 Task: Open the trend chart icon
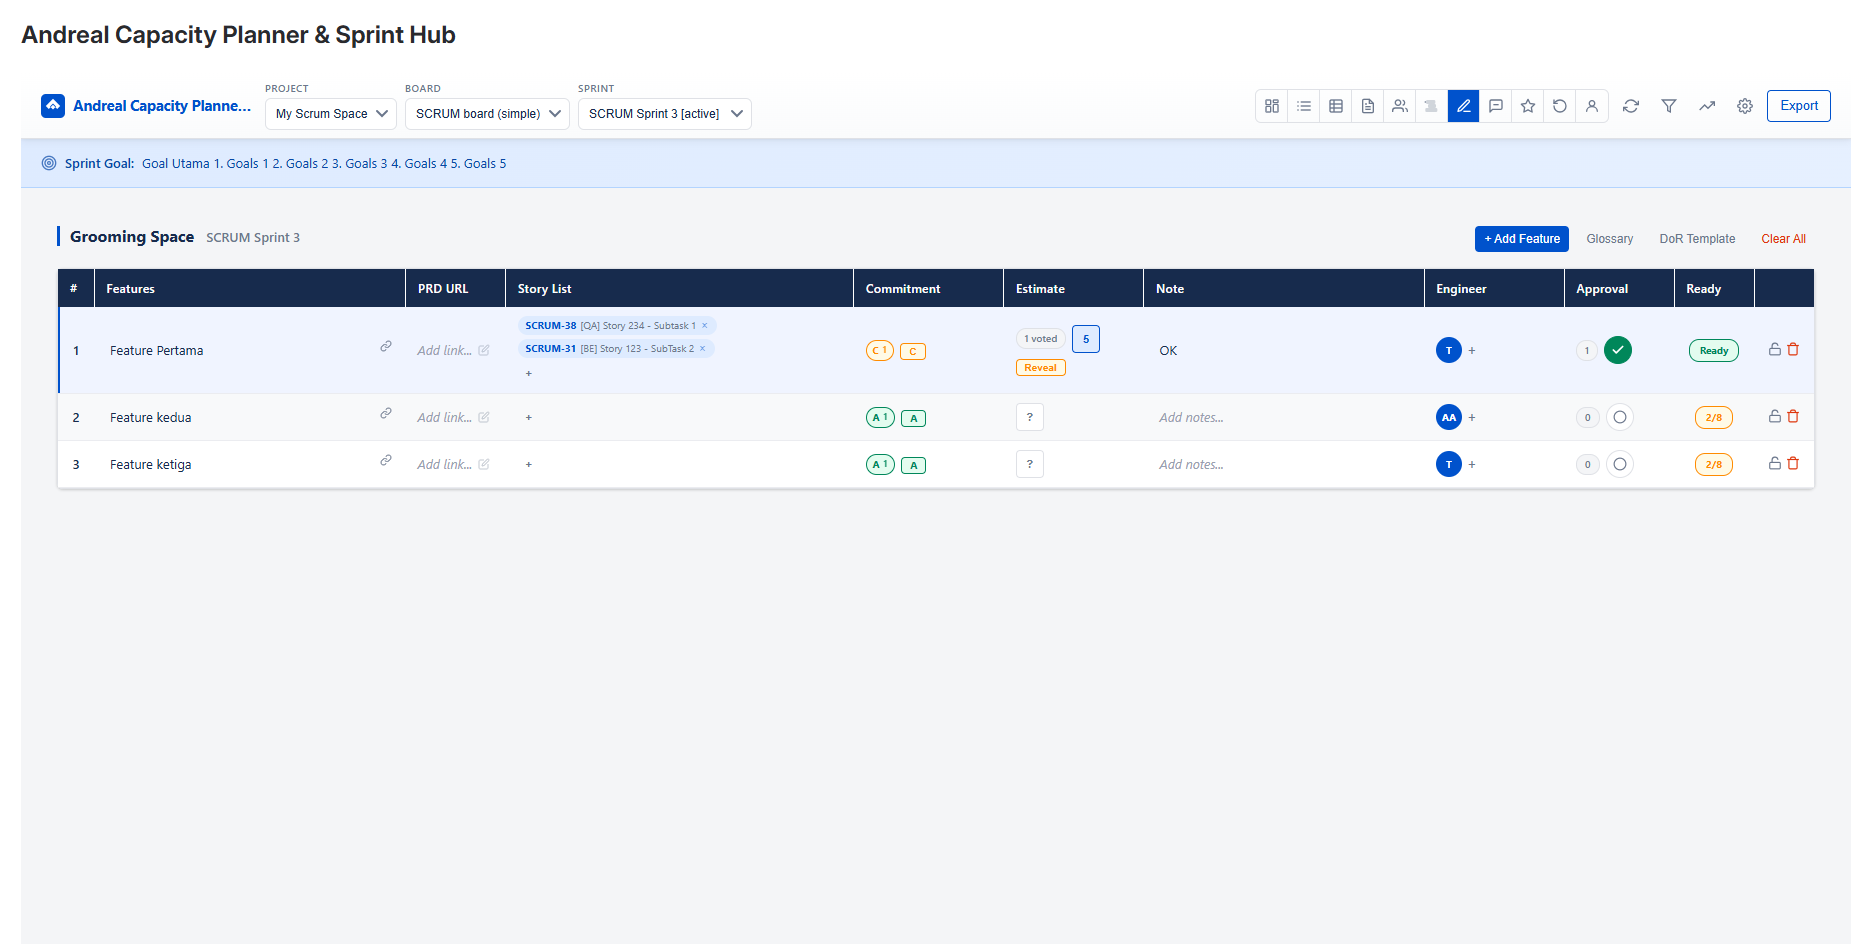click(x=1707, y=105)
